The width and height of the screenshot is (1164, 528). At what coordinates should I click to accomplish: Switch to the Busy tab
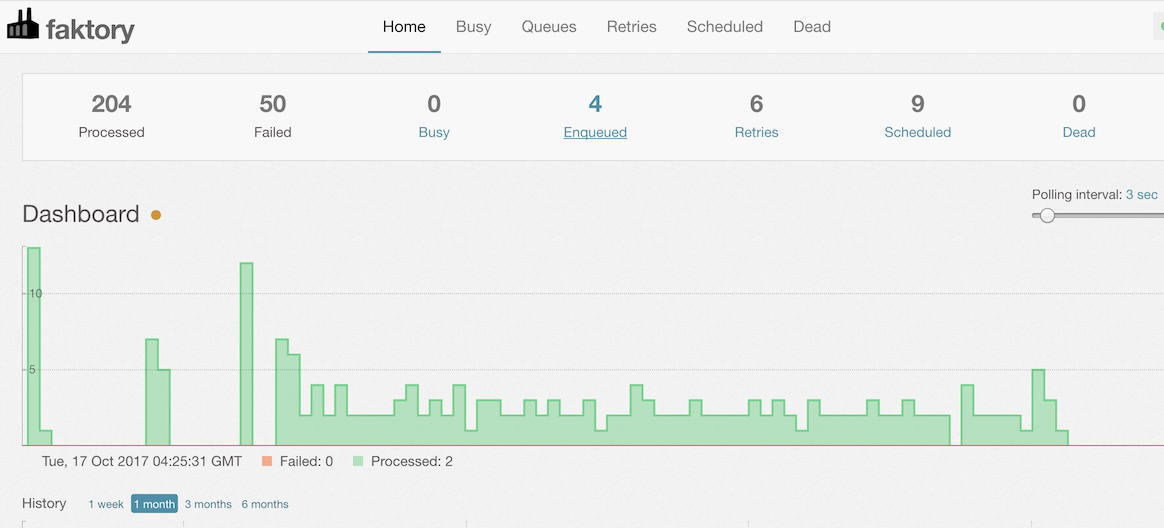(x=473, y=27)
